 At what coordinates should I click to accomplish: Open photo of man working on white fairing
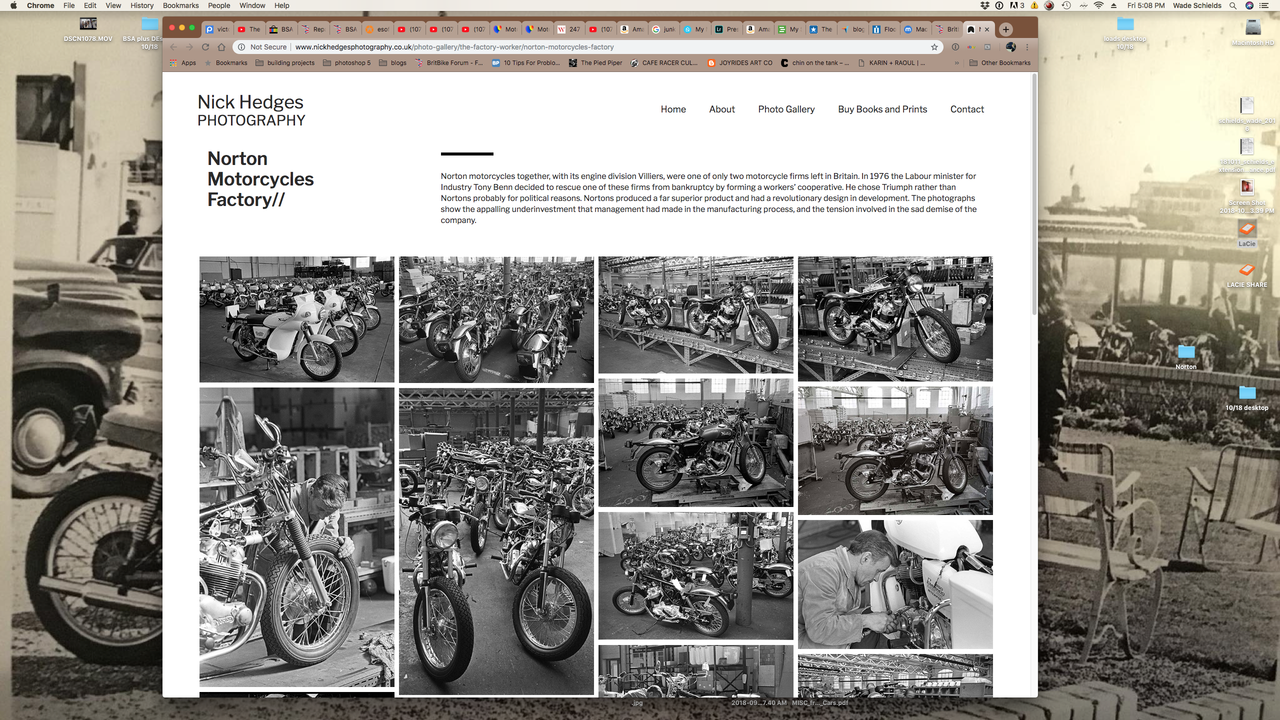[895, 585]
